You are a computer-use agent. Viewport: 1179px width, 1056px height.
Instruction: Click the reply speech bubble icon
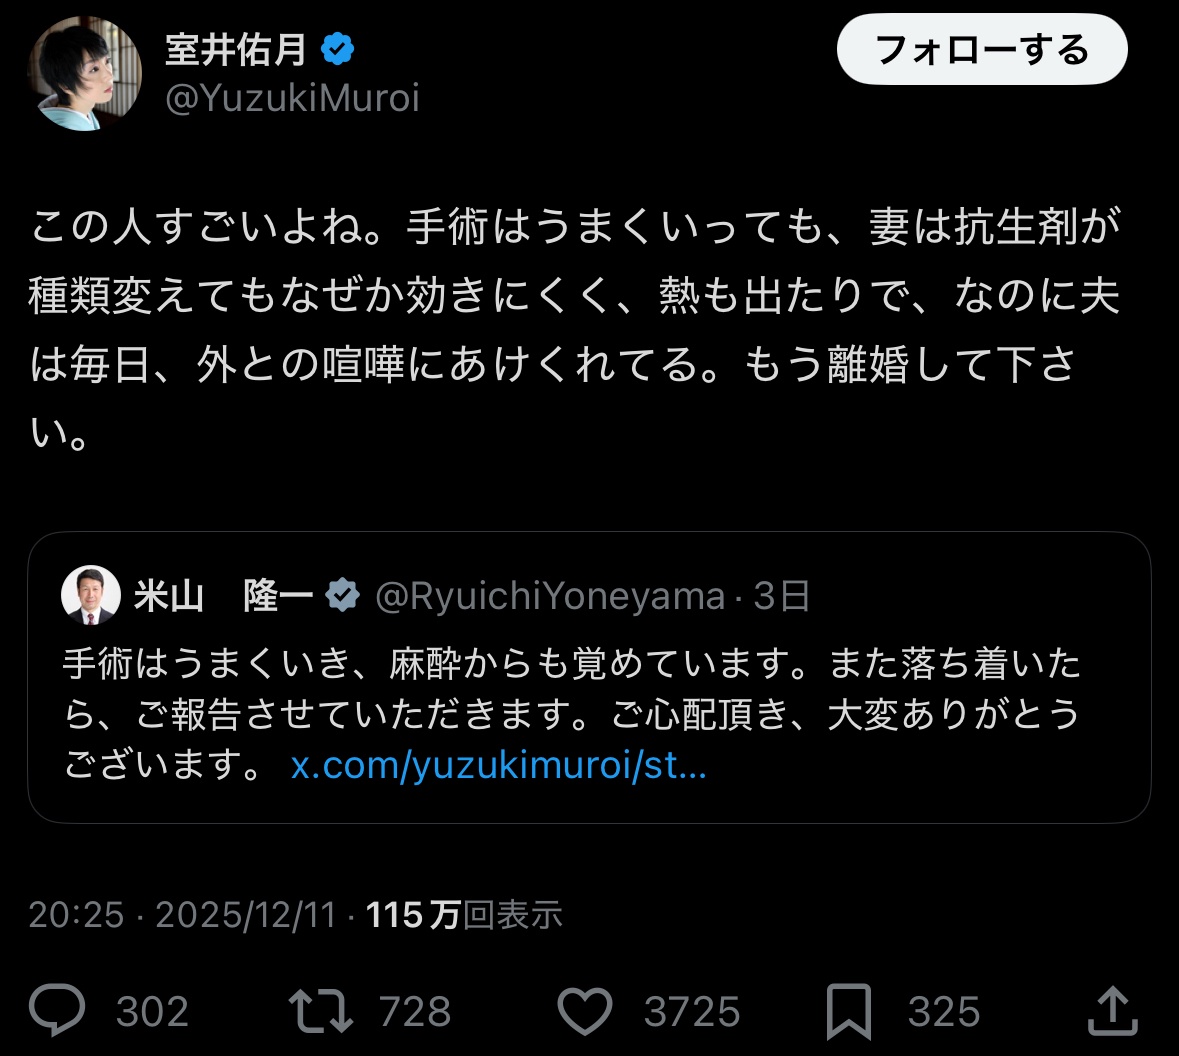pos(57,1011)
